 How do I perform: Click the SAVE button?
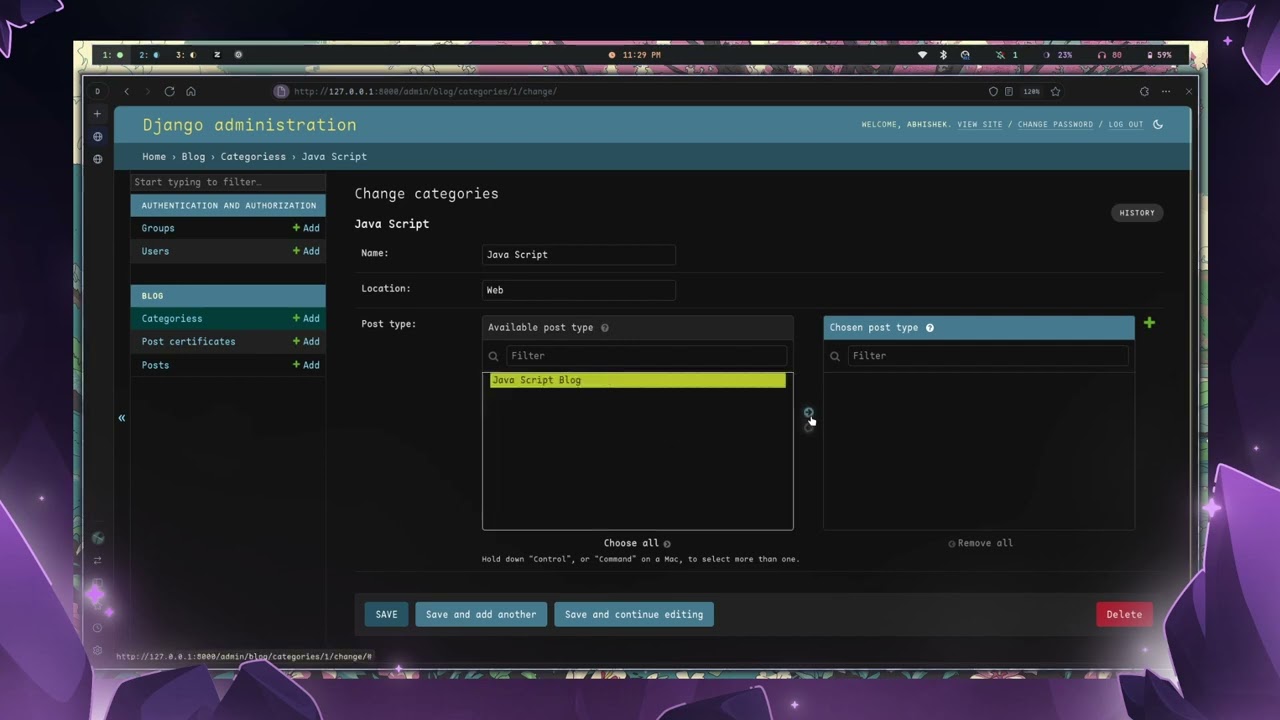386,615
